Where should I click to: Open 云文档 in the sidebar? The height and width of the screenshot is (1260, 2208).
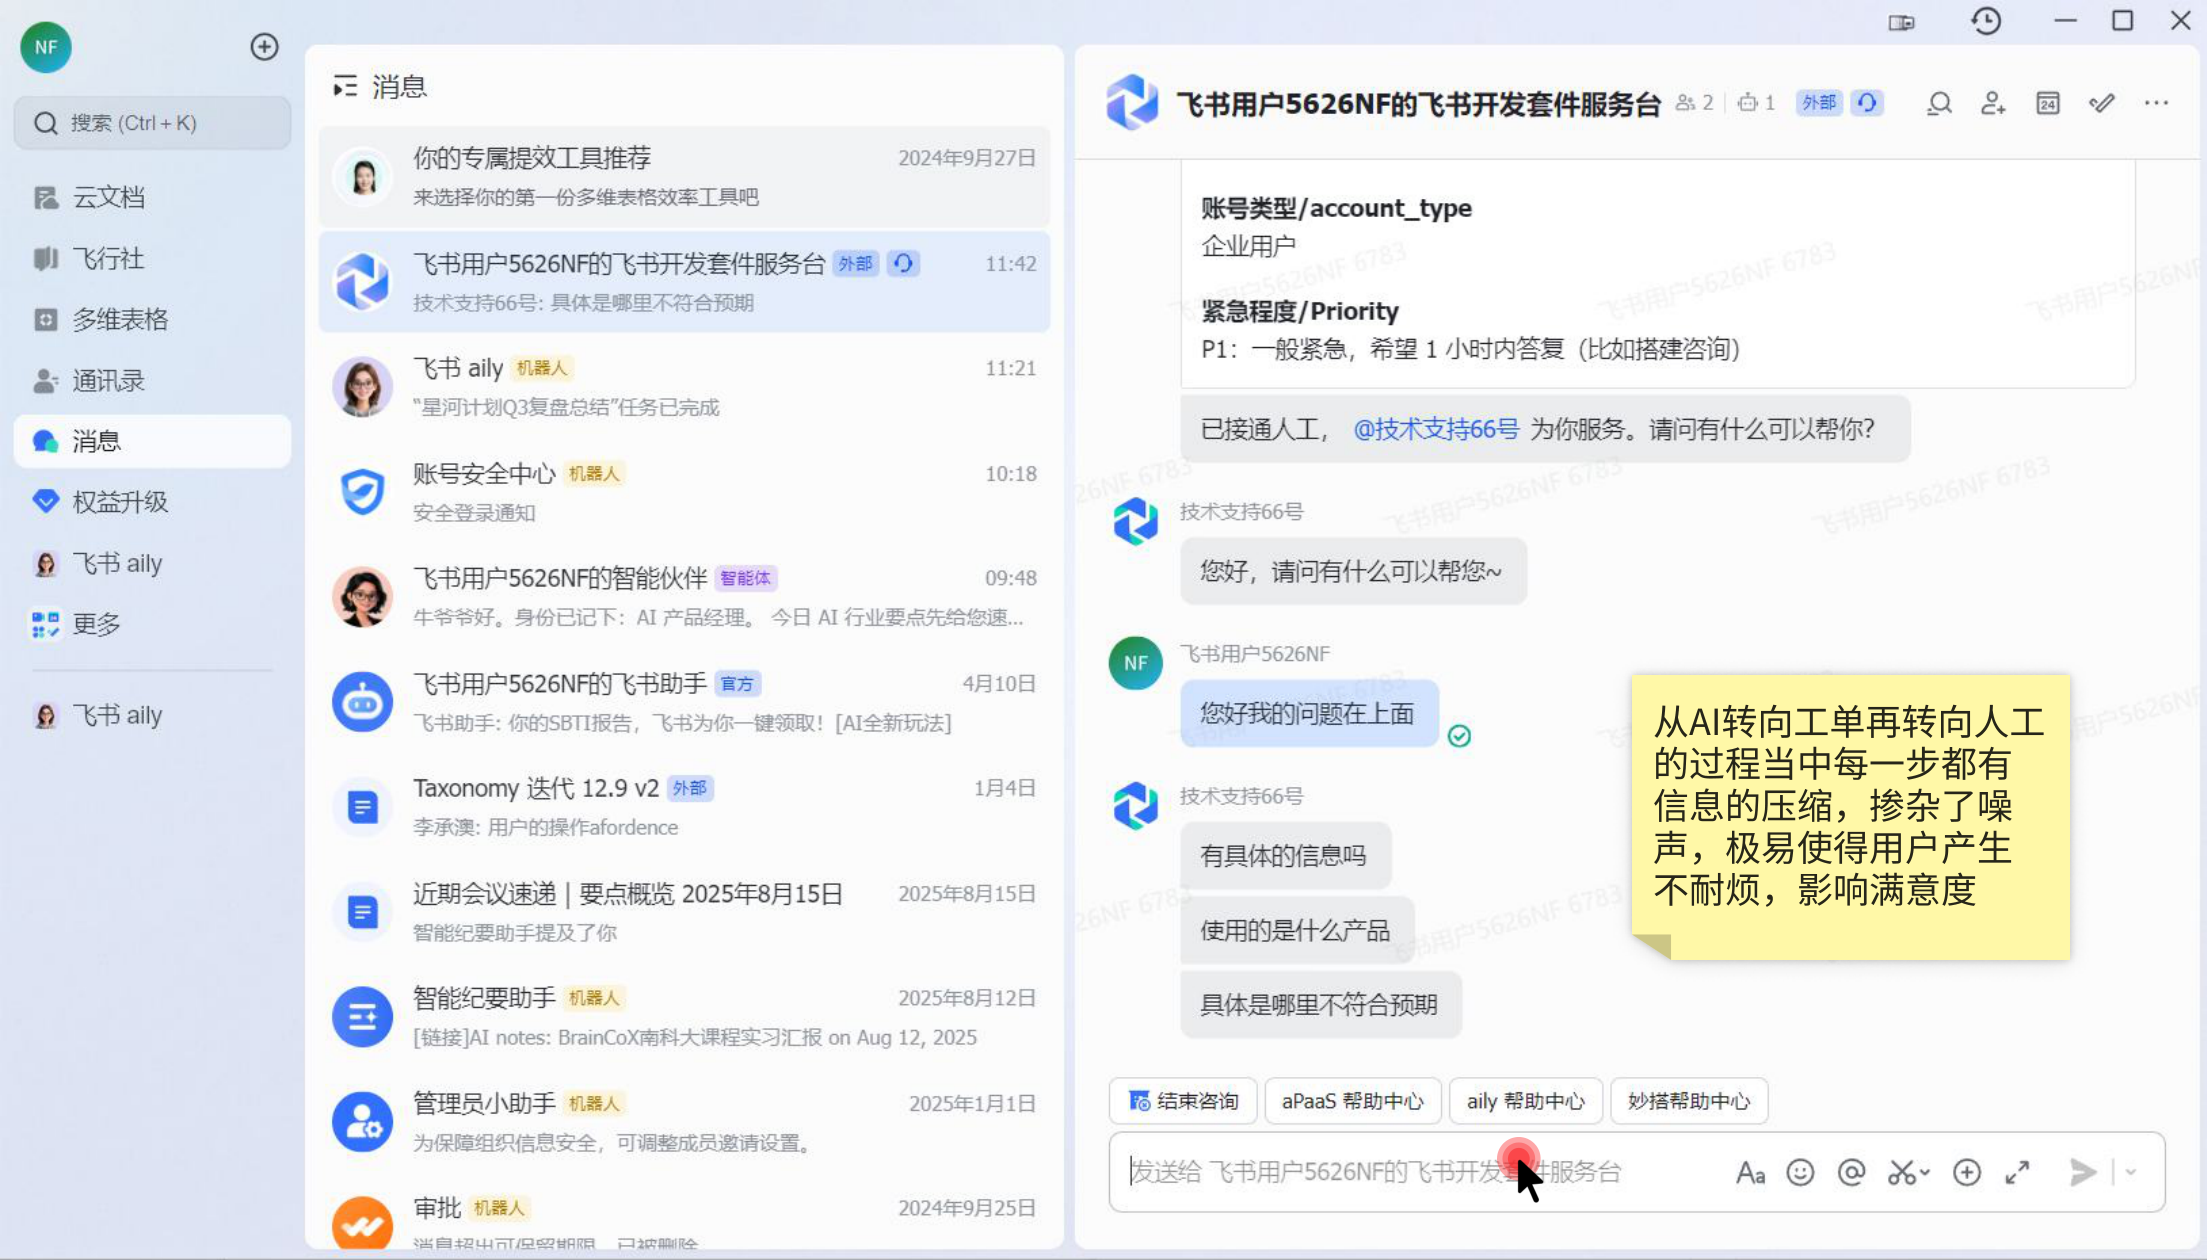pyautogui.click(x=152, y=197)
